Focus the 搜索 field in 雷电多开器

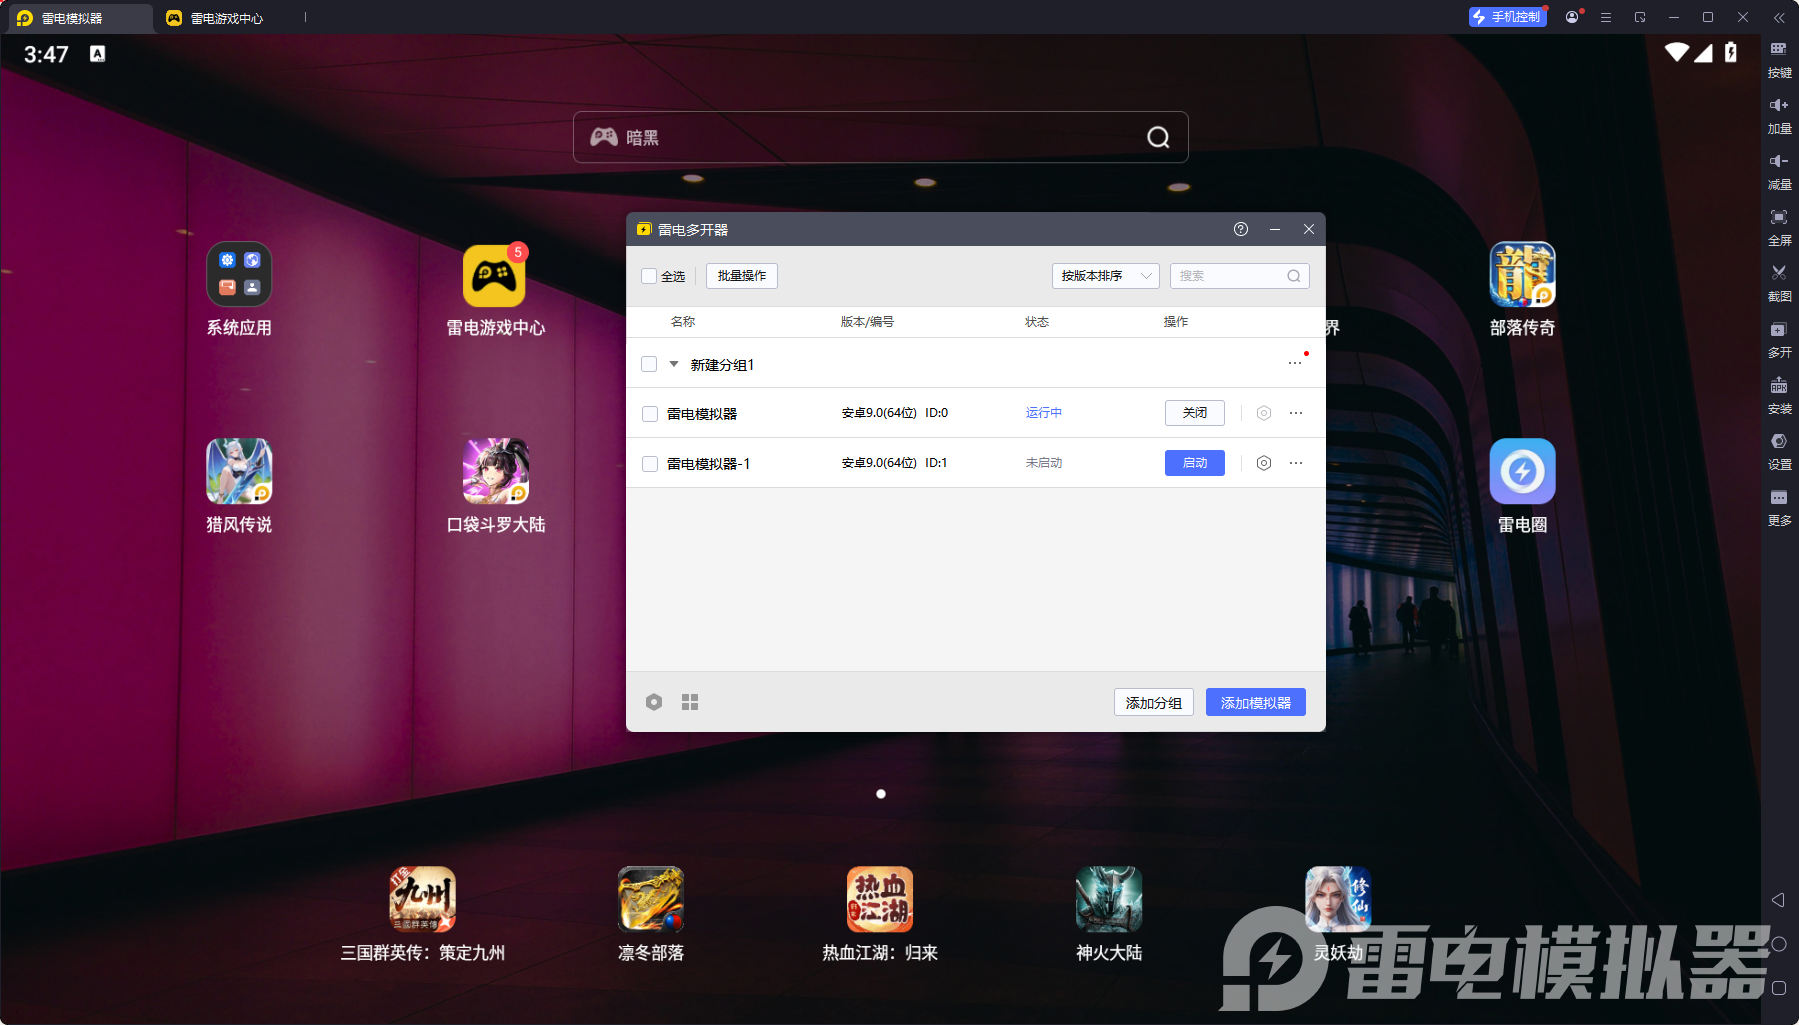pos(1240,276)
